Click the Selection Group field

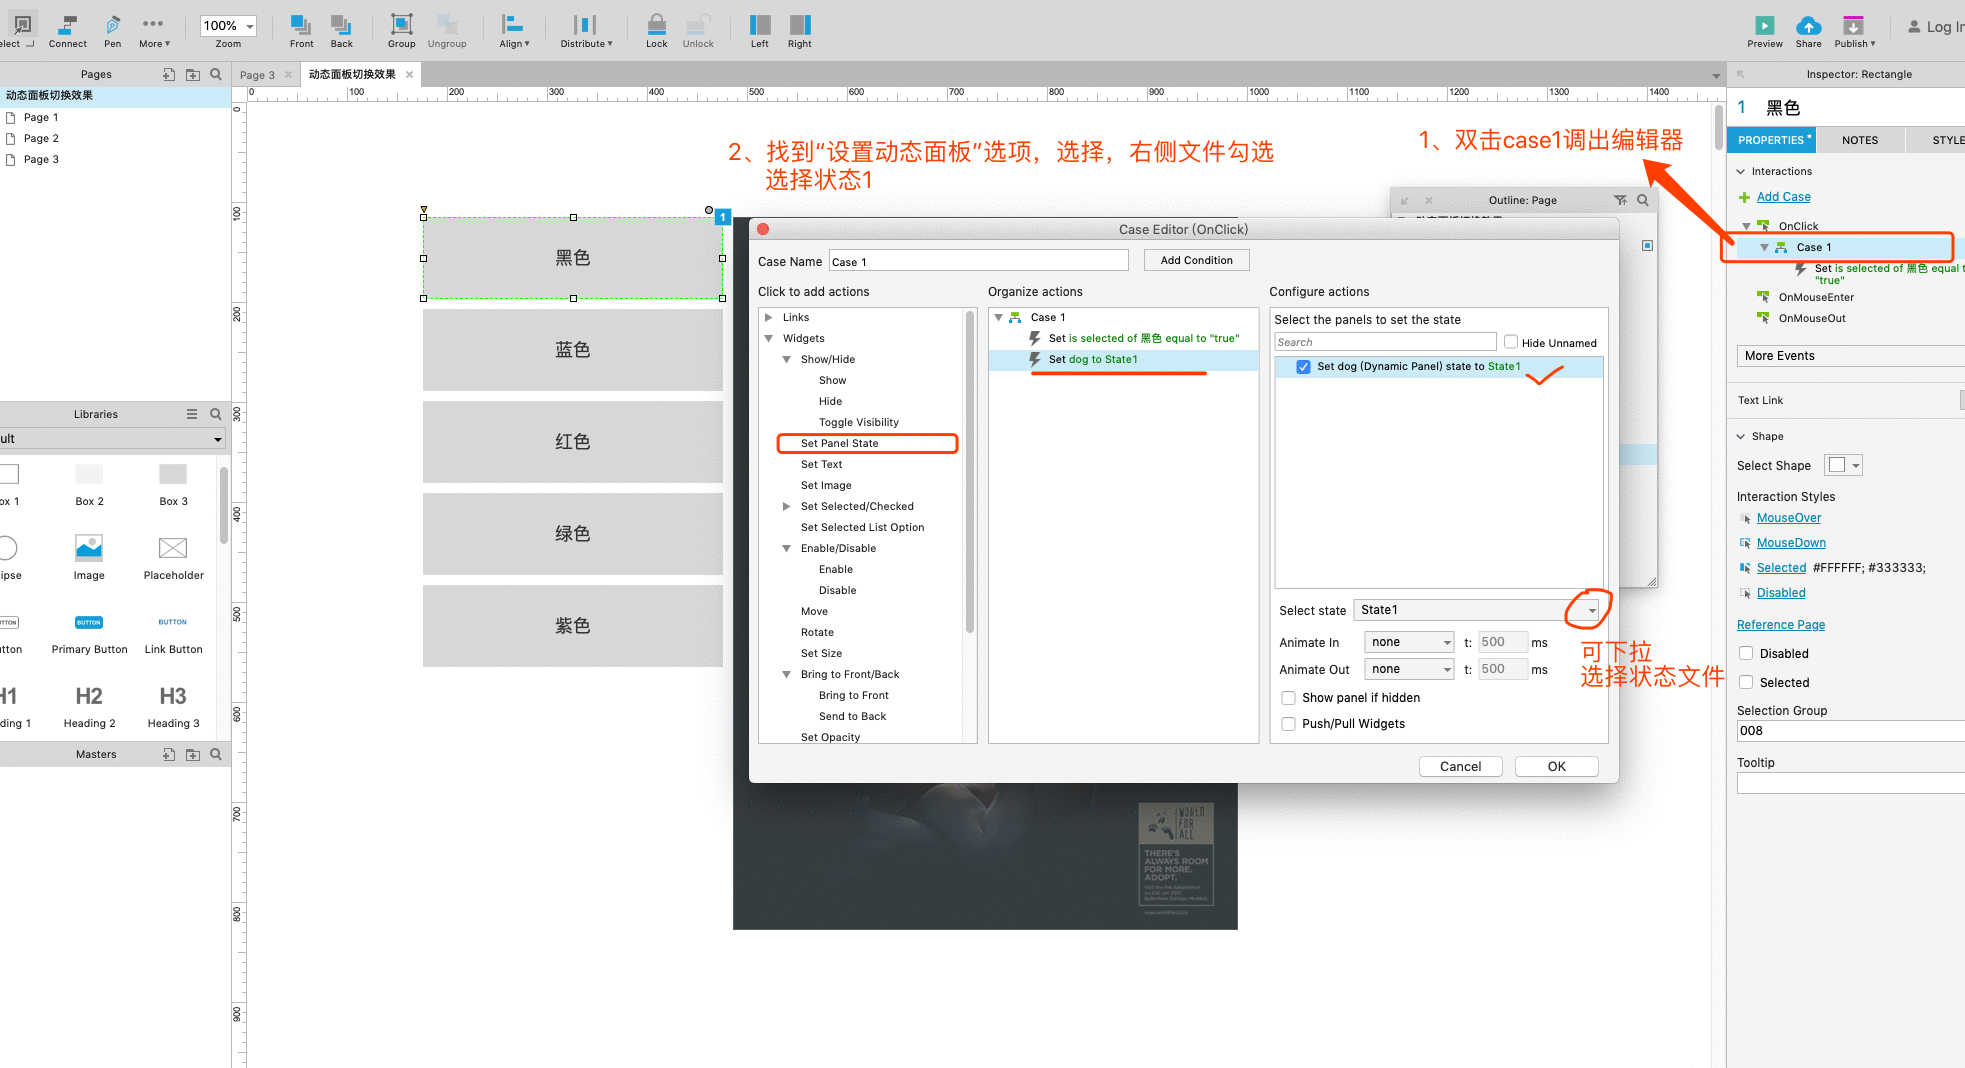(x=1850, y=731)
